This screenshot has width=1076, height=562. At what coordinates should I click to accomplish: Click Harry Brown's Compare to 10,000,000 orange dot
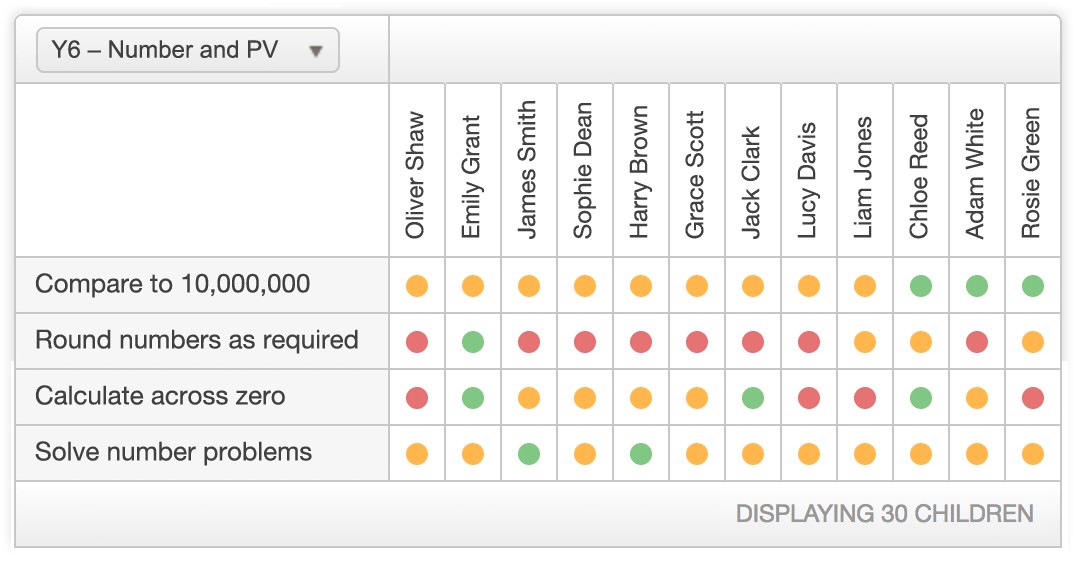pyautogui.click(x=640, y=285)
